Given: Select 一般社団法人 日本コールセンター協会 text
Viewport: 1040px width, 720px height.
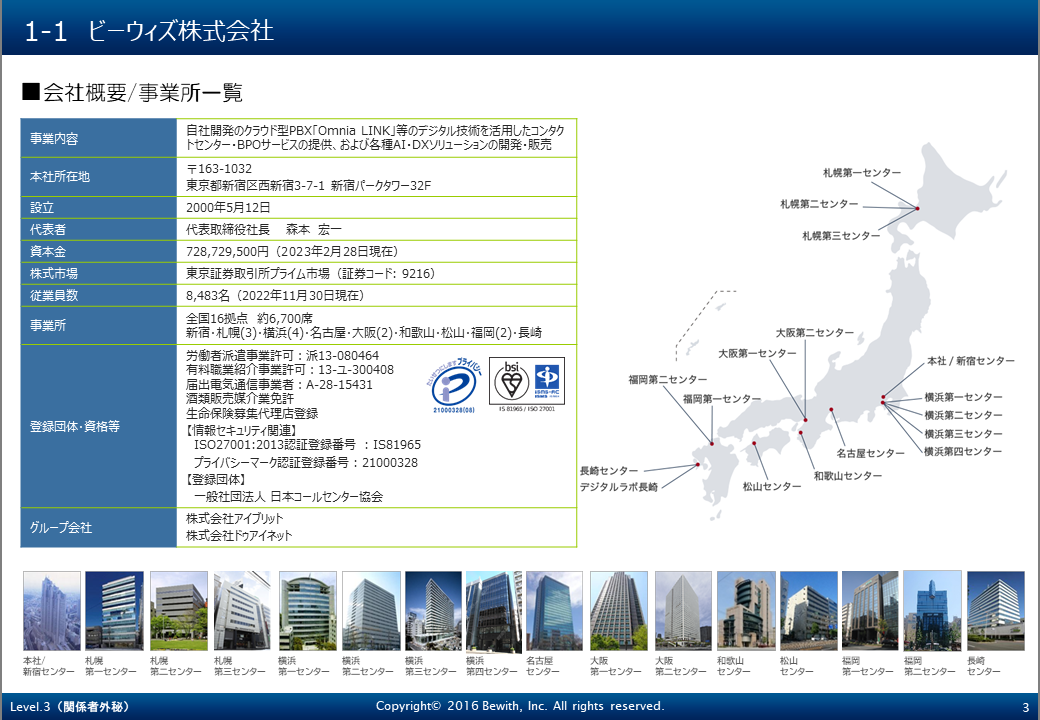Looking at the screenshot, I should pyautogui.click(x=288, y=497).
